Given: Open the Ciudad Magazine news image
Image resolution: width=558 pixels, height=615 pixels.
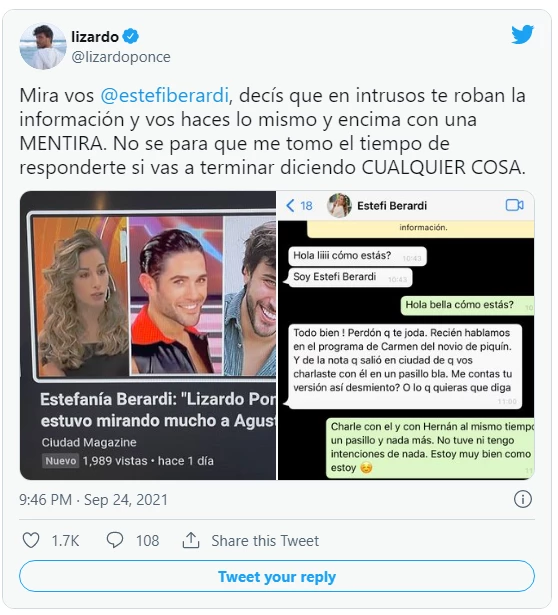Looking at the screenshot, I should pos(148,335).
